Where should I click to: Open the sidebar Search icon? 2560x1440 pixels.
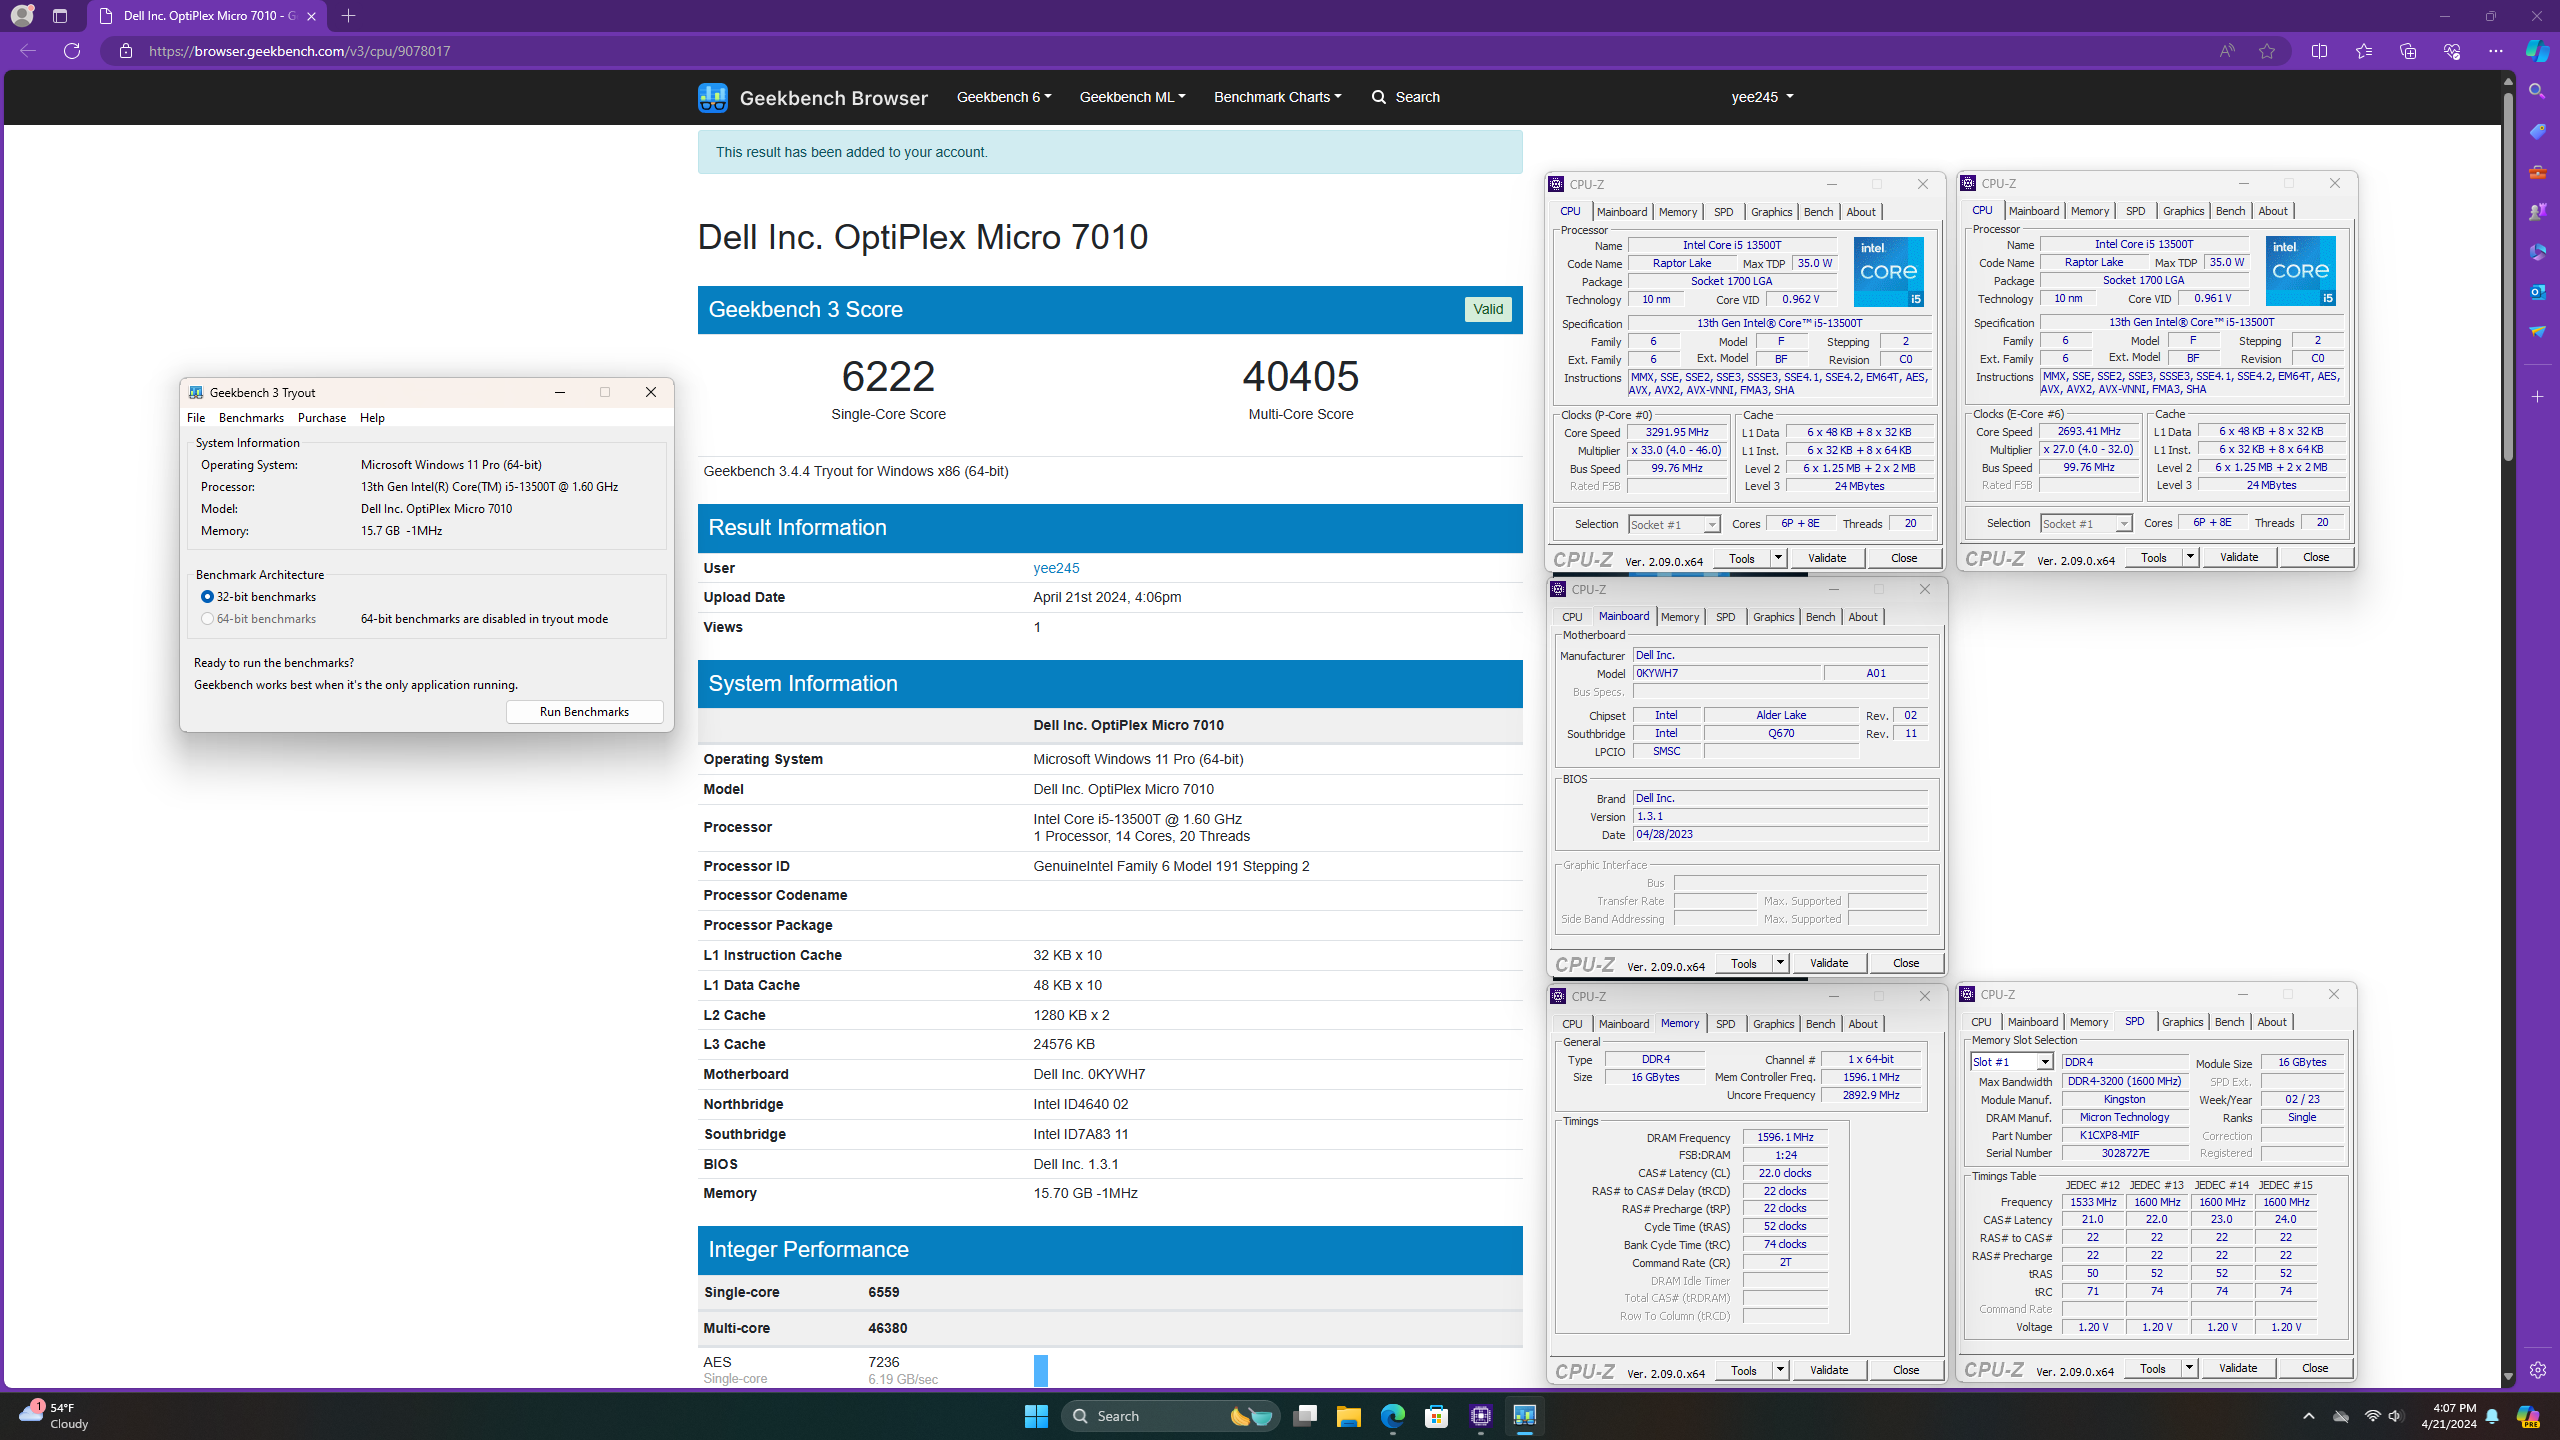coord(2537,91)
